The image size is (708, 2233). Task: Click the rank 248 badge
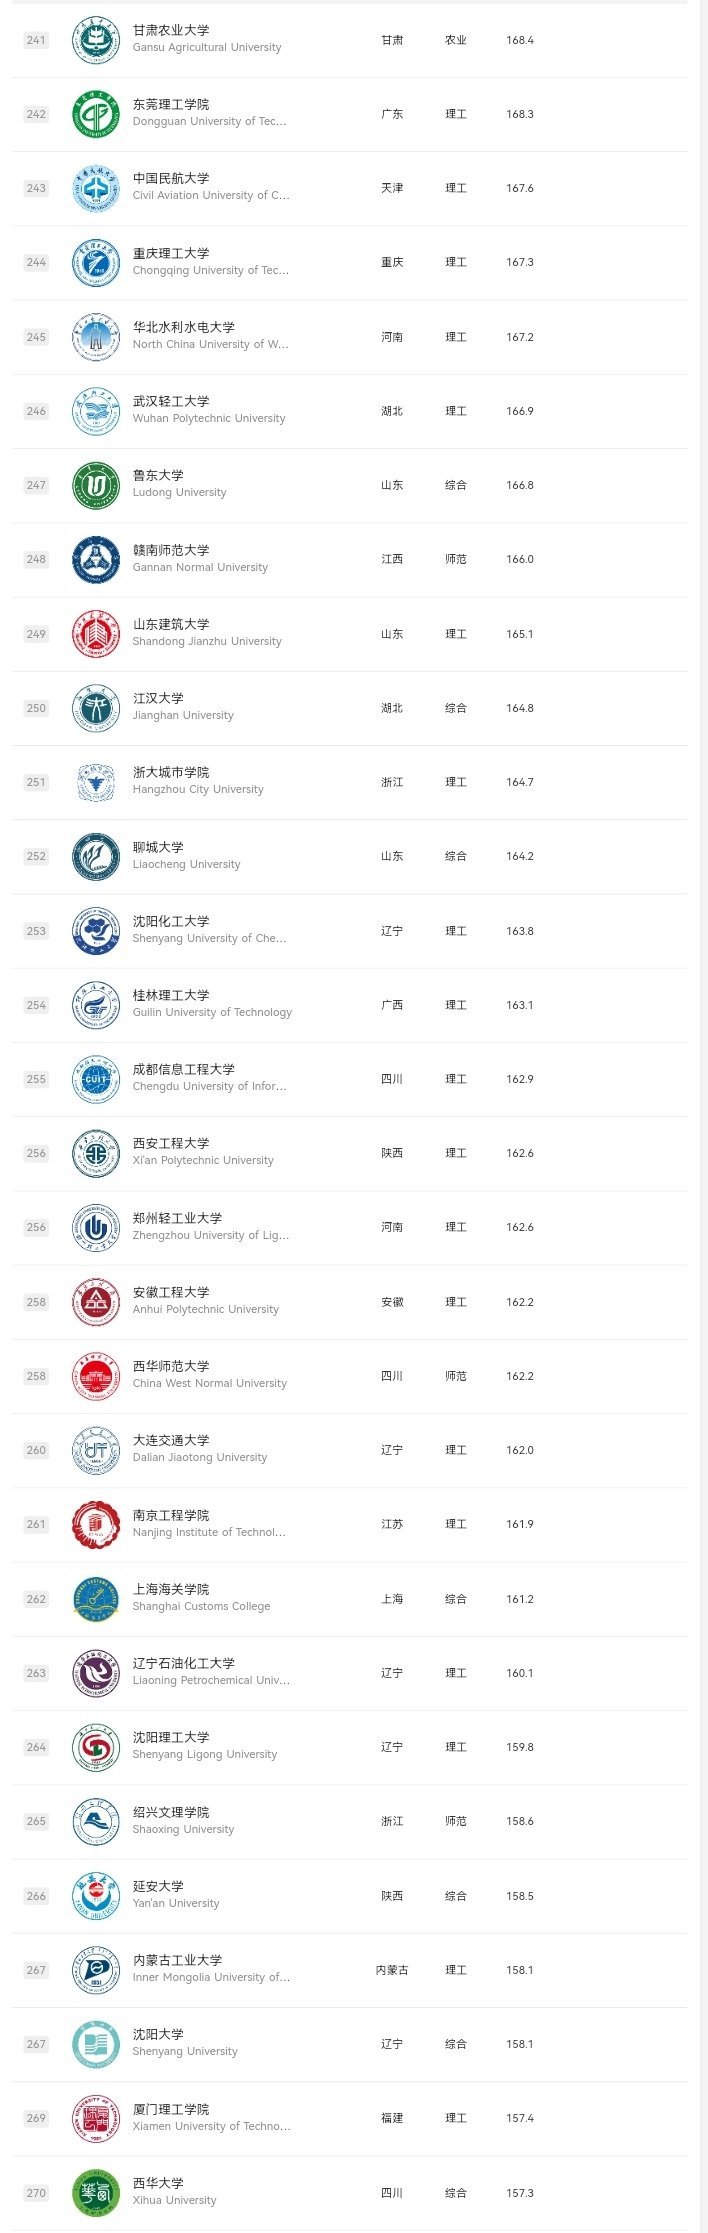36,559
